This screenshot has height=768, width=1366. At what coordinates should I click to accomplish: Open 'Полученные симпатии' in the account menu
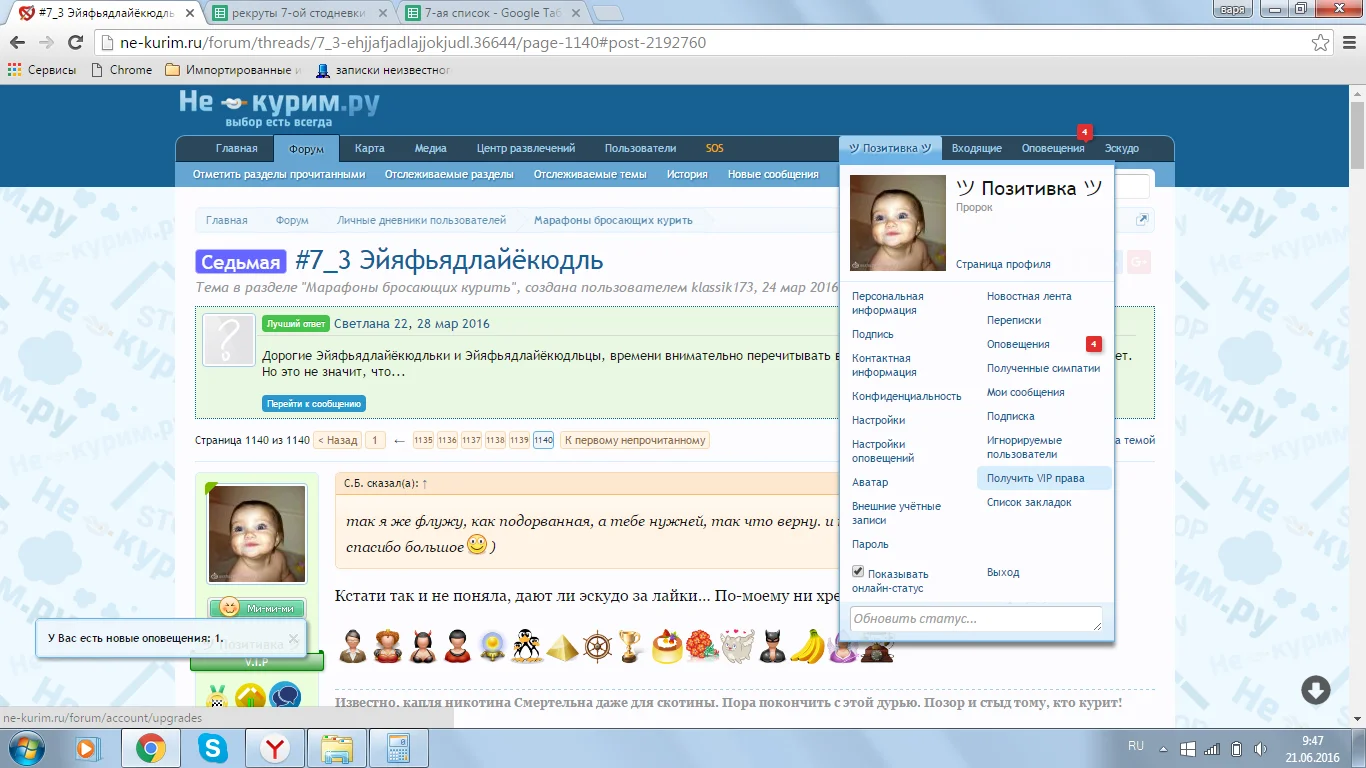click(1044, 369)
